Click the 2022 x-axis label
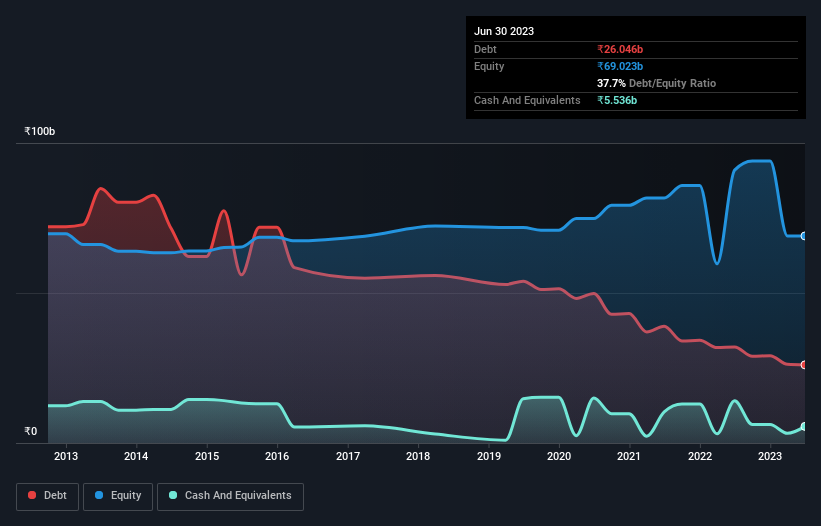Image resolution: width=821 pixels, height=526 pixels. (x=700, y=456)
